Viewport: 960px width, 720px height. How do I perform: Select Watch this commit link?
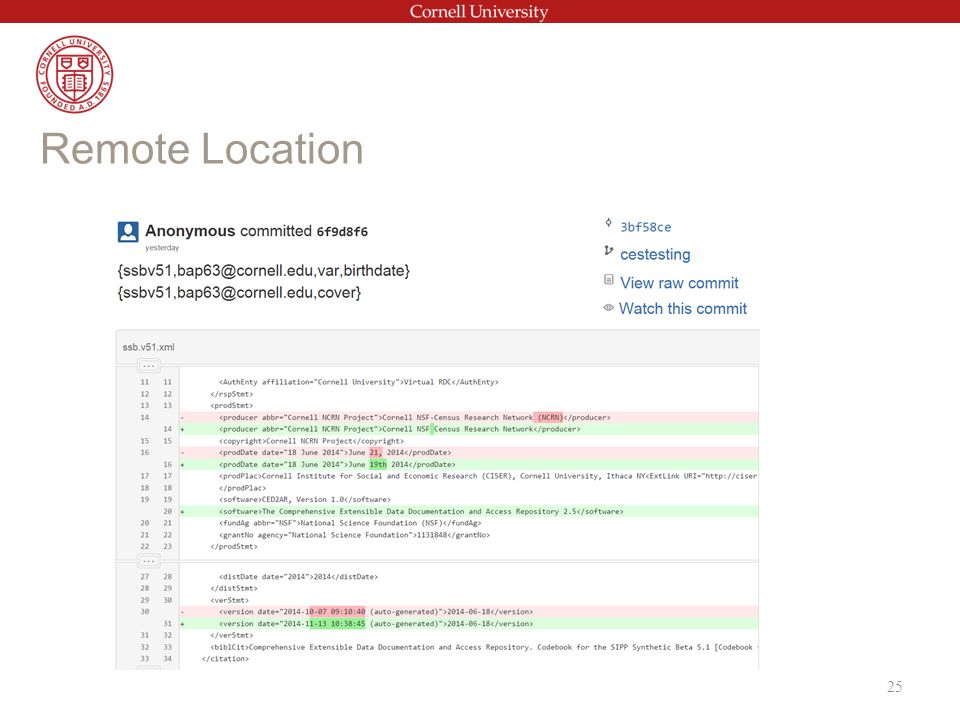click(683, 309)
